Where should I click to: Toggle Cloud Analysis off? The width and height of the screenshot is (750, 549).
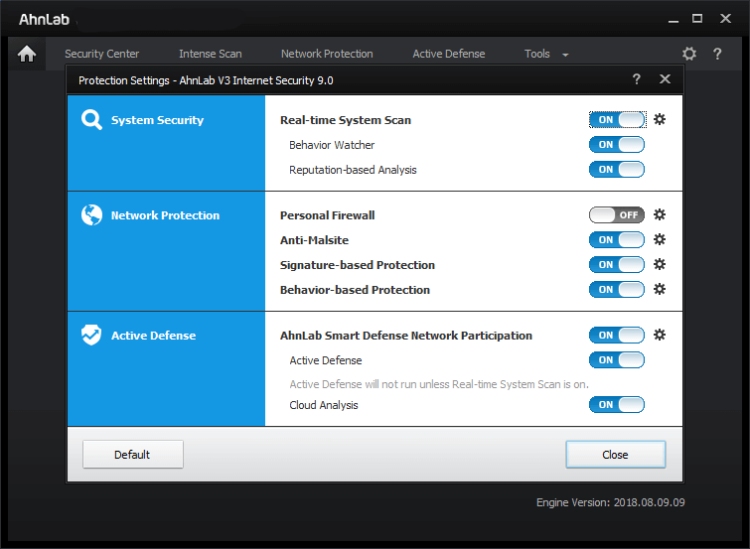(617, 405)
